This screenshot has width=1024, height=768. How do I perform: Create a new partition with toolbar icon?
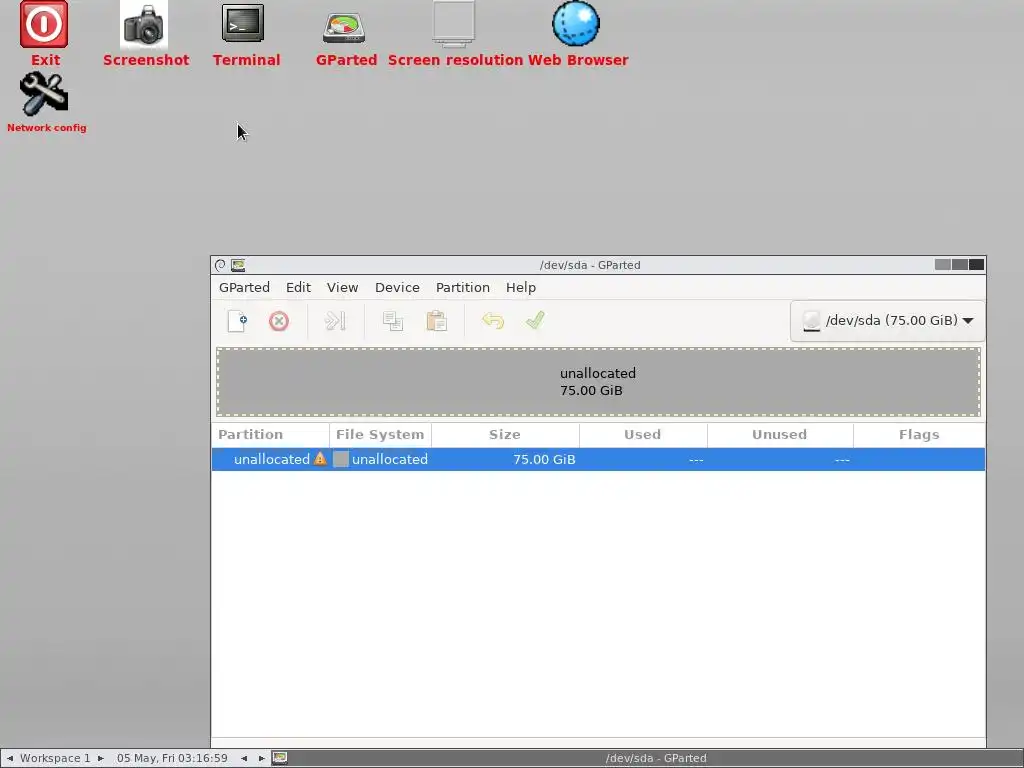click(237, 321)
